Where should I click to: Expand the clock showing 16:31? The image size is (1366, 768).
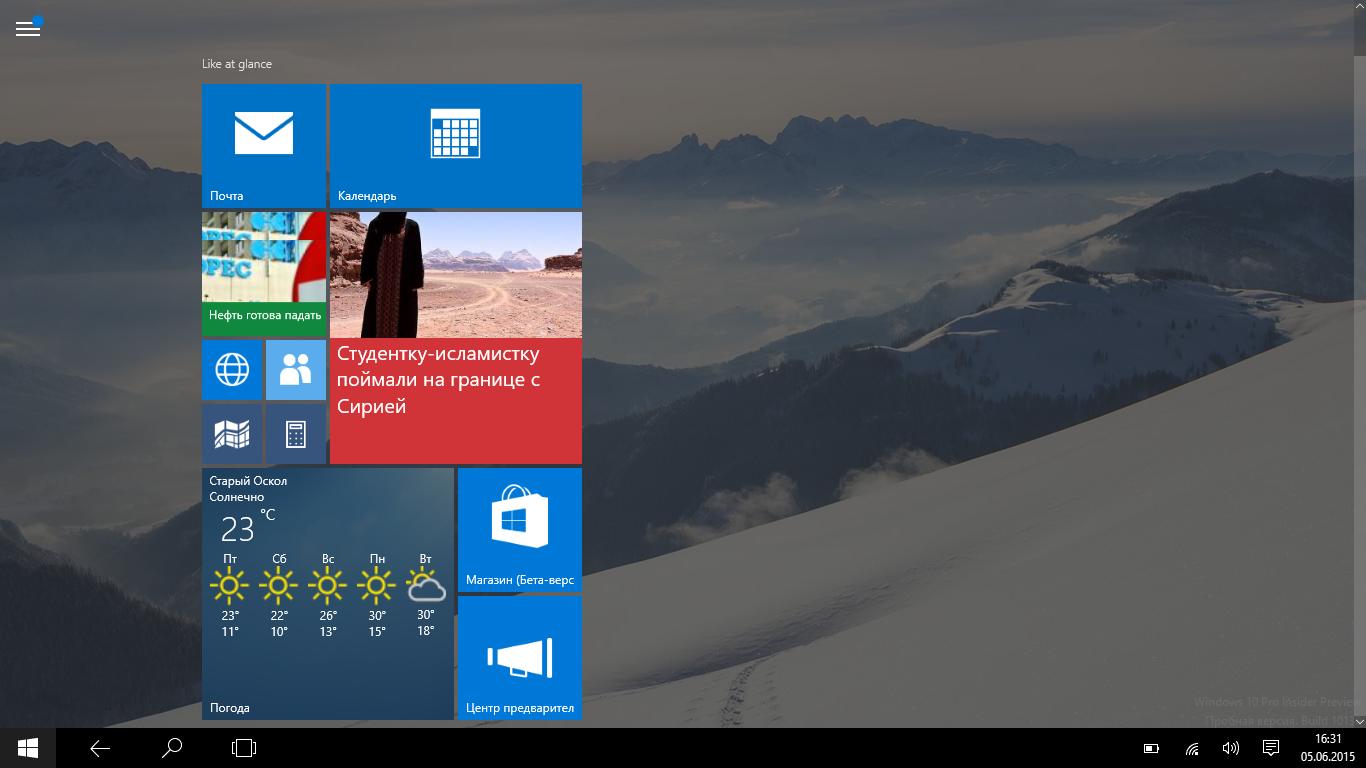(x=1329, y=748)
